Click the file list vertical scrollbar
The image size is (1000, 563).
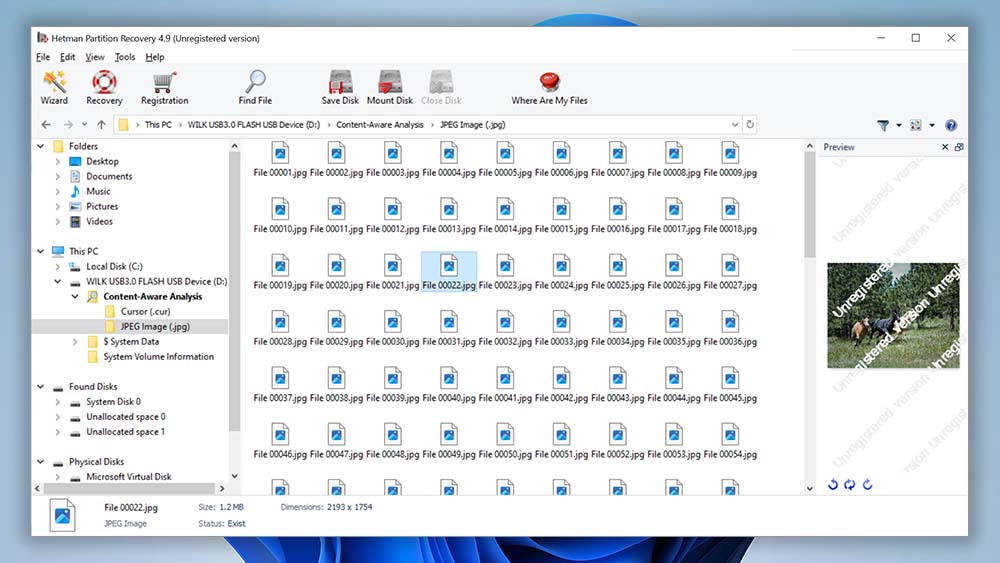click(809, 204)
